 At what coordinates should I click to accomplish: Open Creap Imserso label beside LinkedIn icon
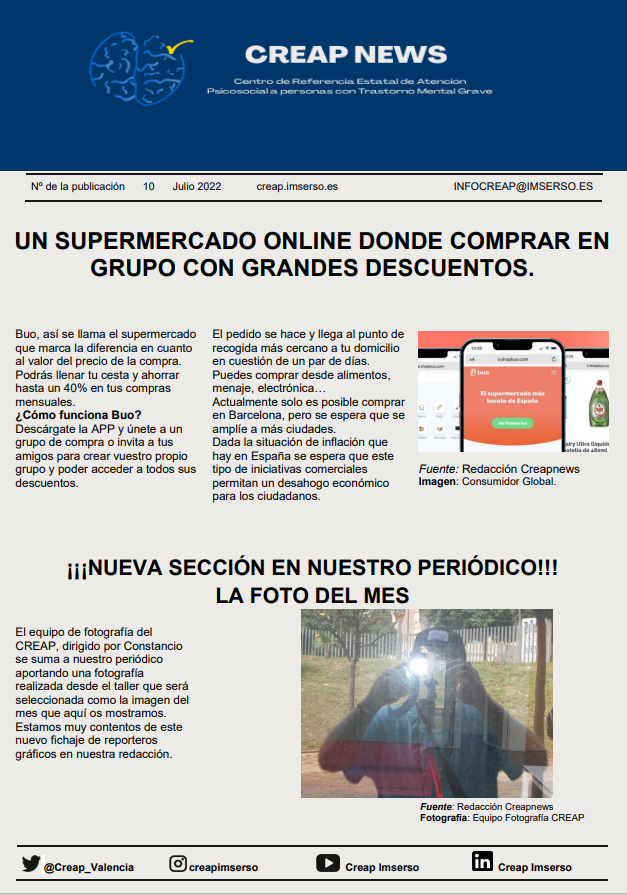[535, 867]
